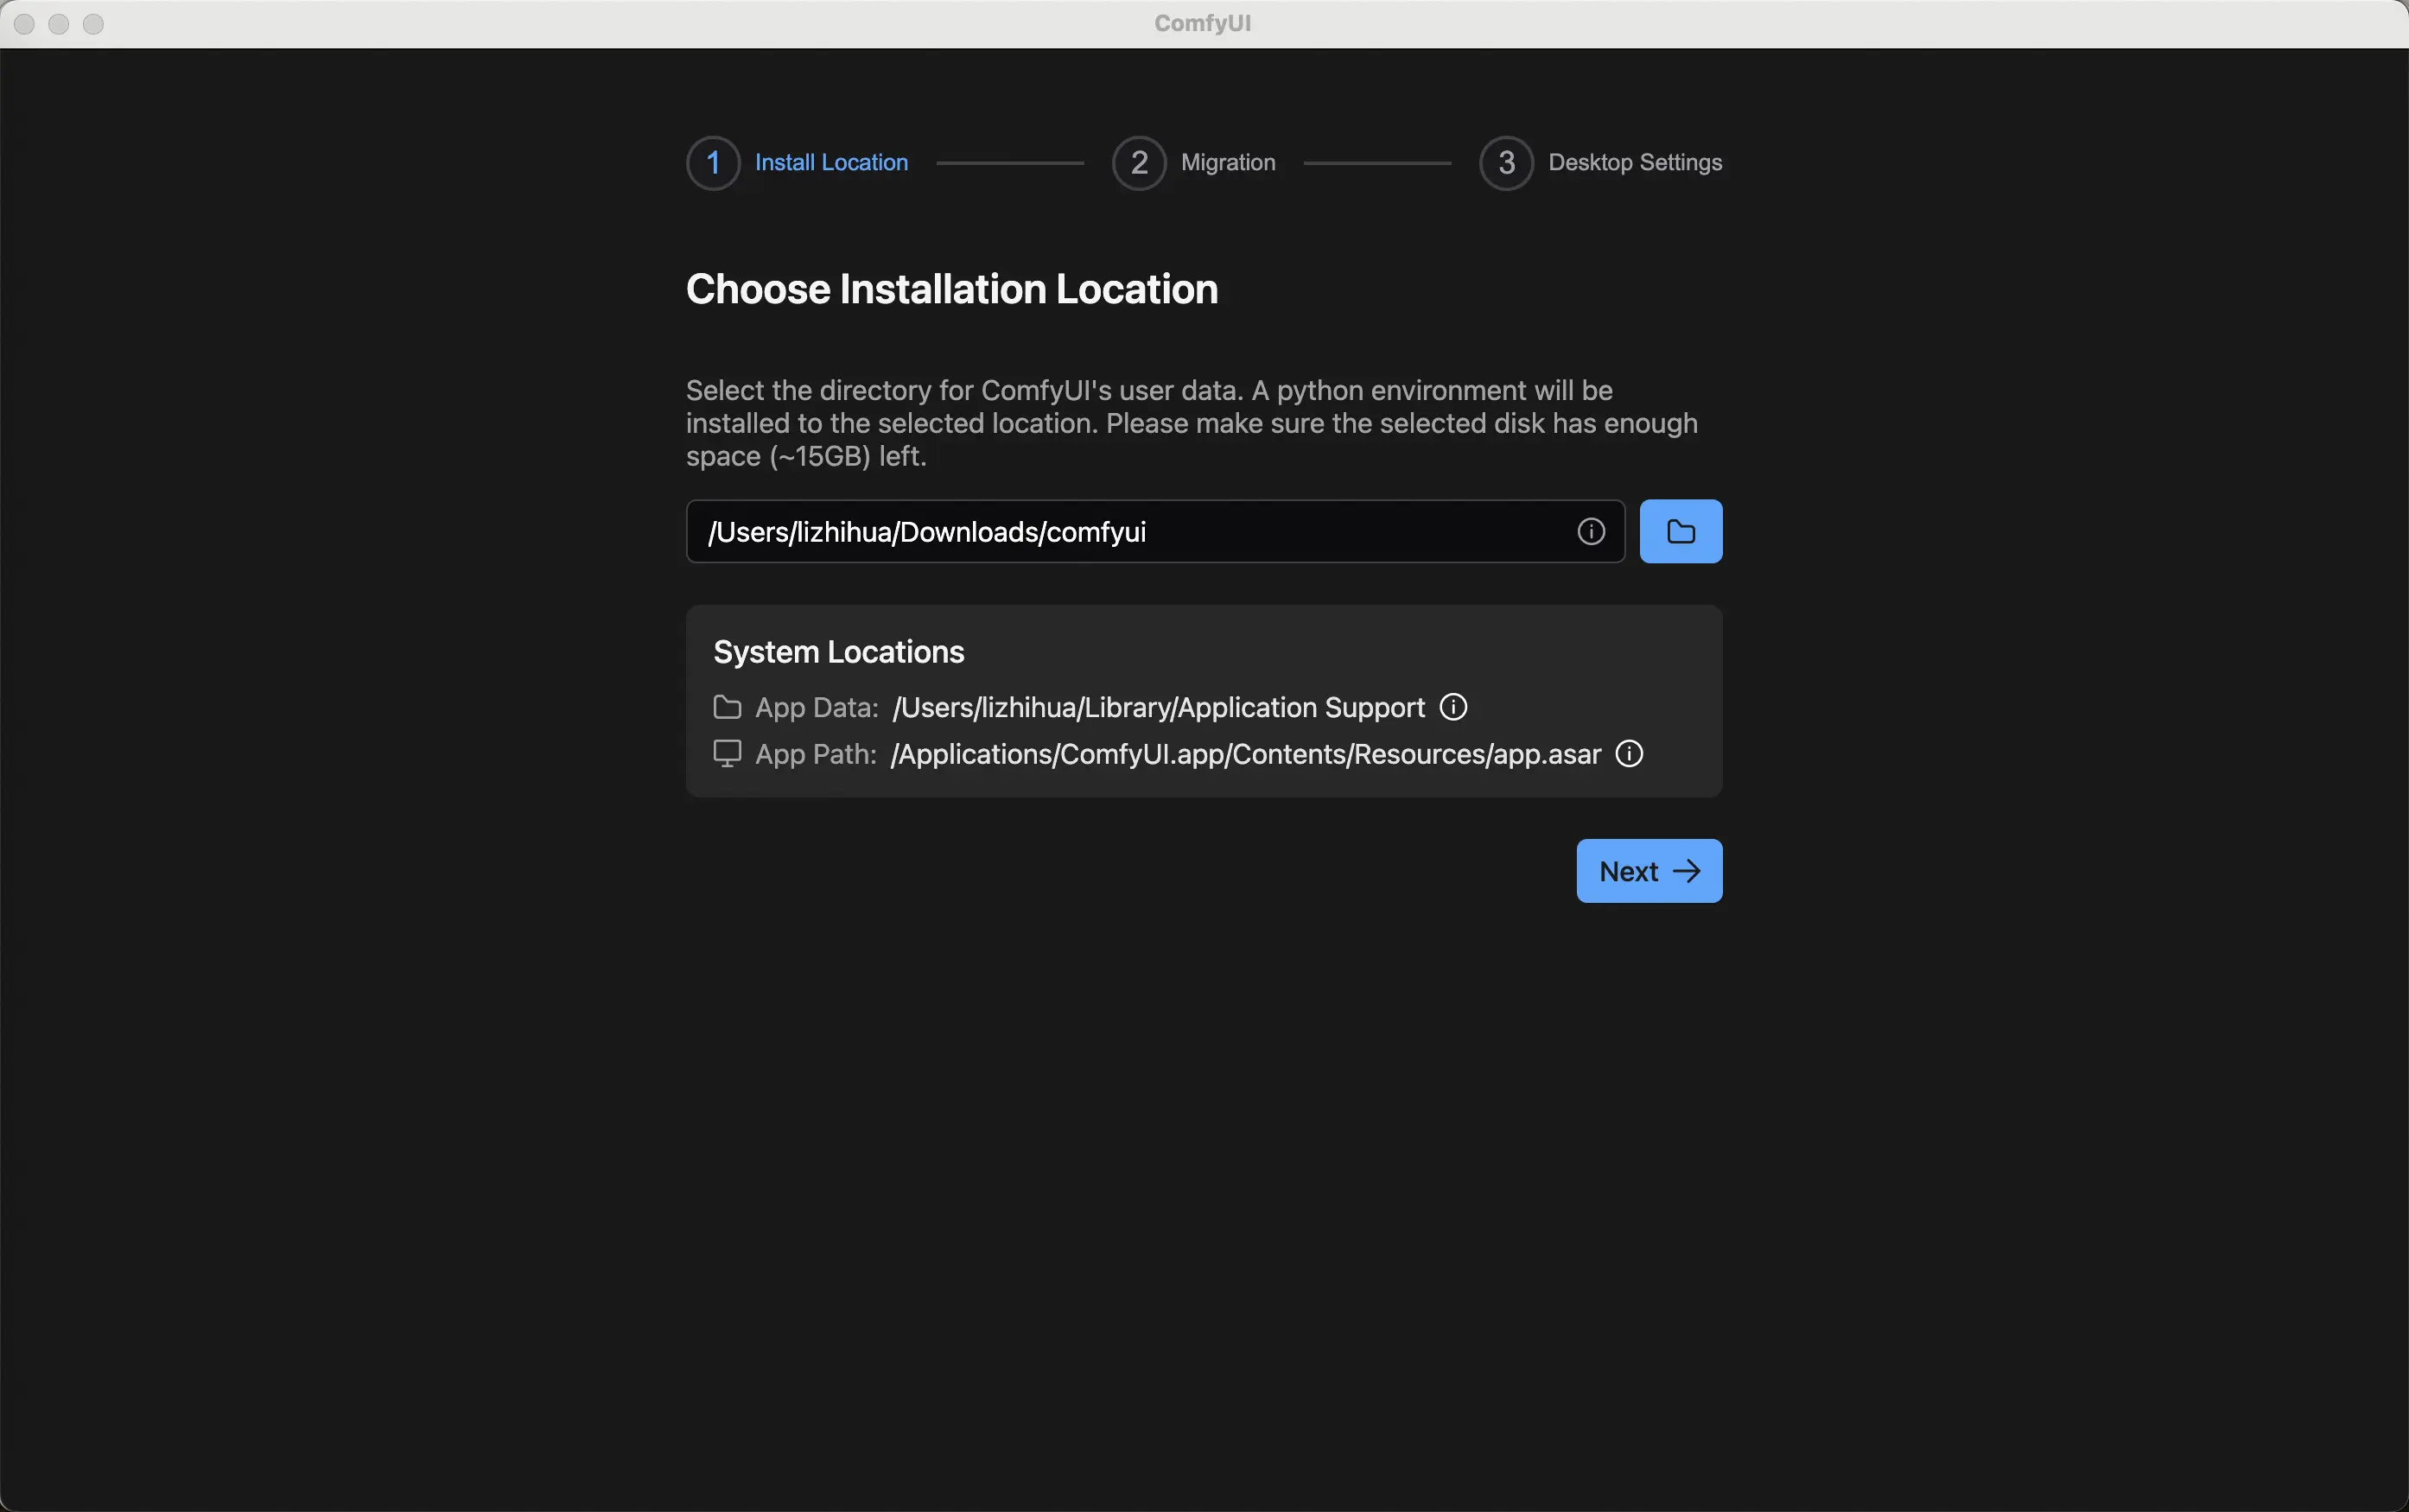Click info icon inside install path field
This screenshot has height=1512, width=2409.
coord(1591,531)
